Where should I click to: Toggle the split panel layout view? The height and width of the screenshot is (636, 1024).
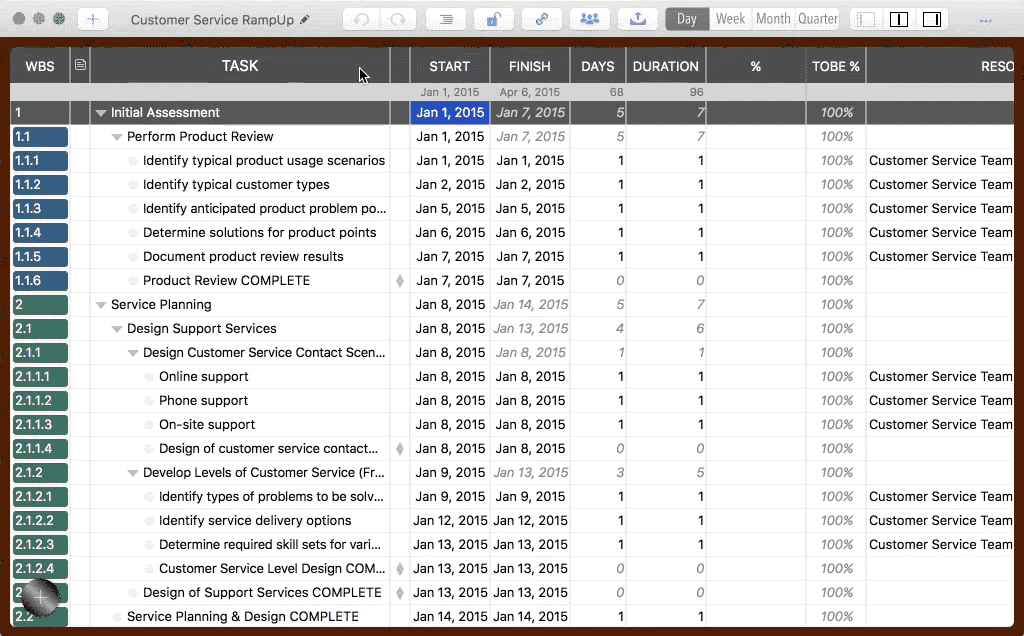click(899, 19)
